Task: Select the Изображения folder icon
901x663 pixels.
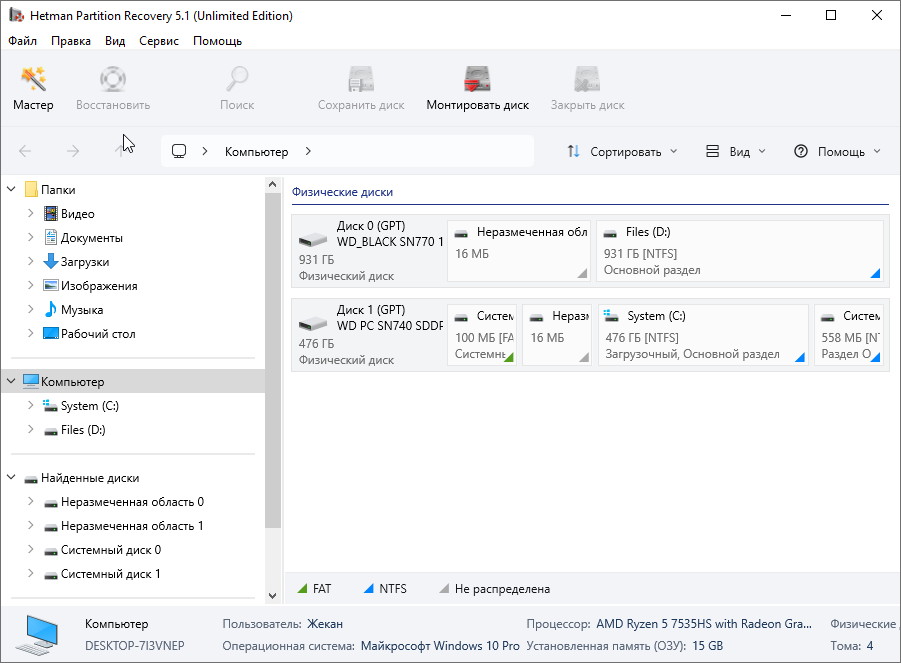Action: tap(51, 286)
